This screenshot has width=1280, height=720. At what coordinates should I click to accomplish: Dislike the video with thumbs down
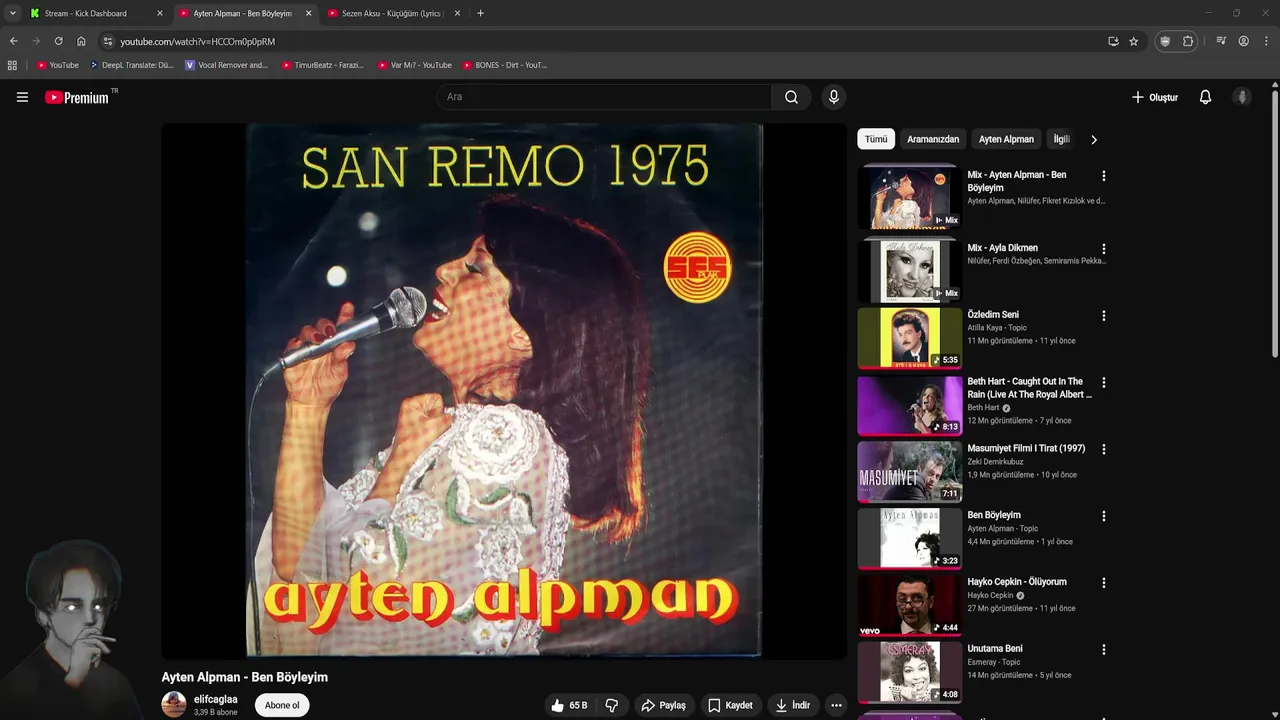coord(611,705)
